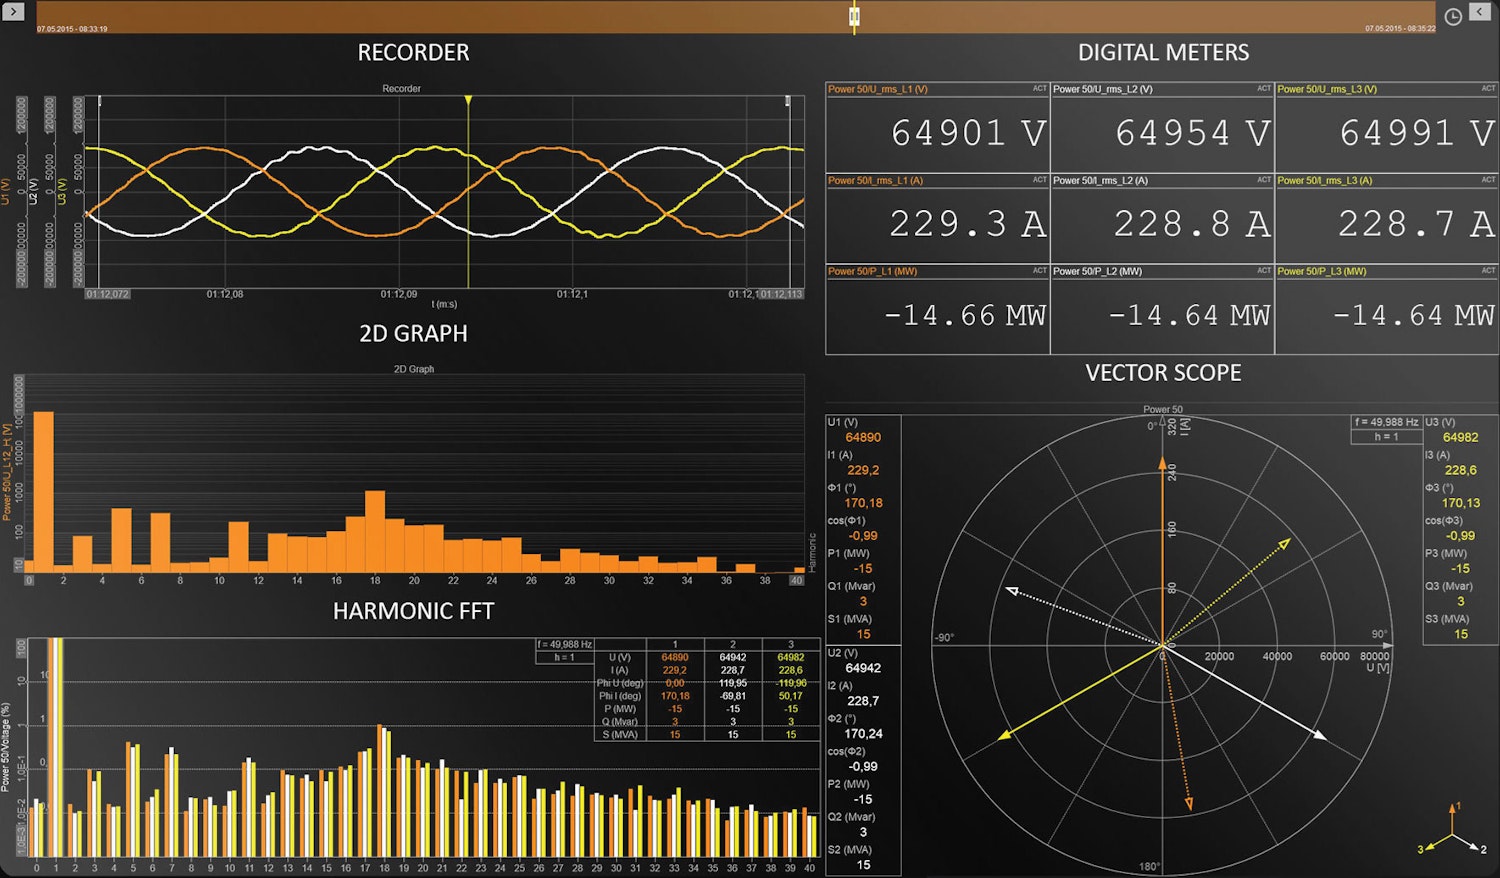Click harmonic axis label 40 in 2D graph
Viewport: 1500px width, 878px height.
click(x=796, y=580)
